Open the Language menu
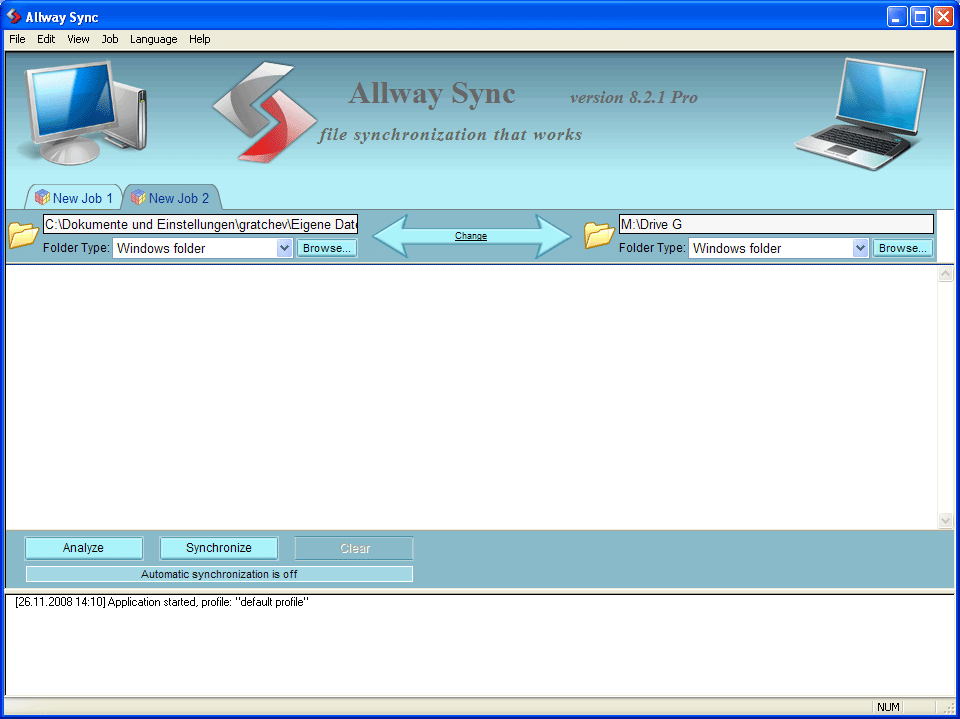960x719 pixels. click(x=153, y=39)
